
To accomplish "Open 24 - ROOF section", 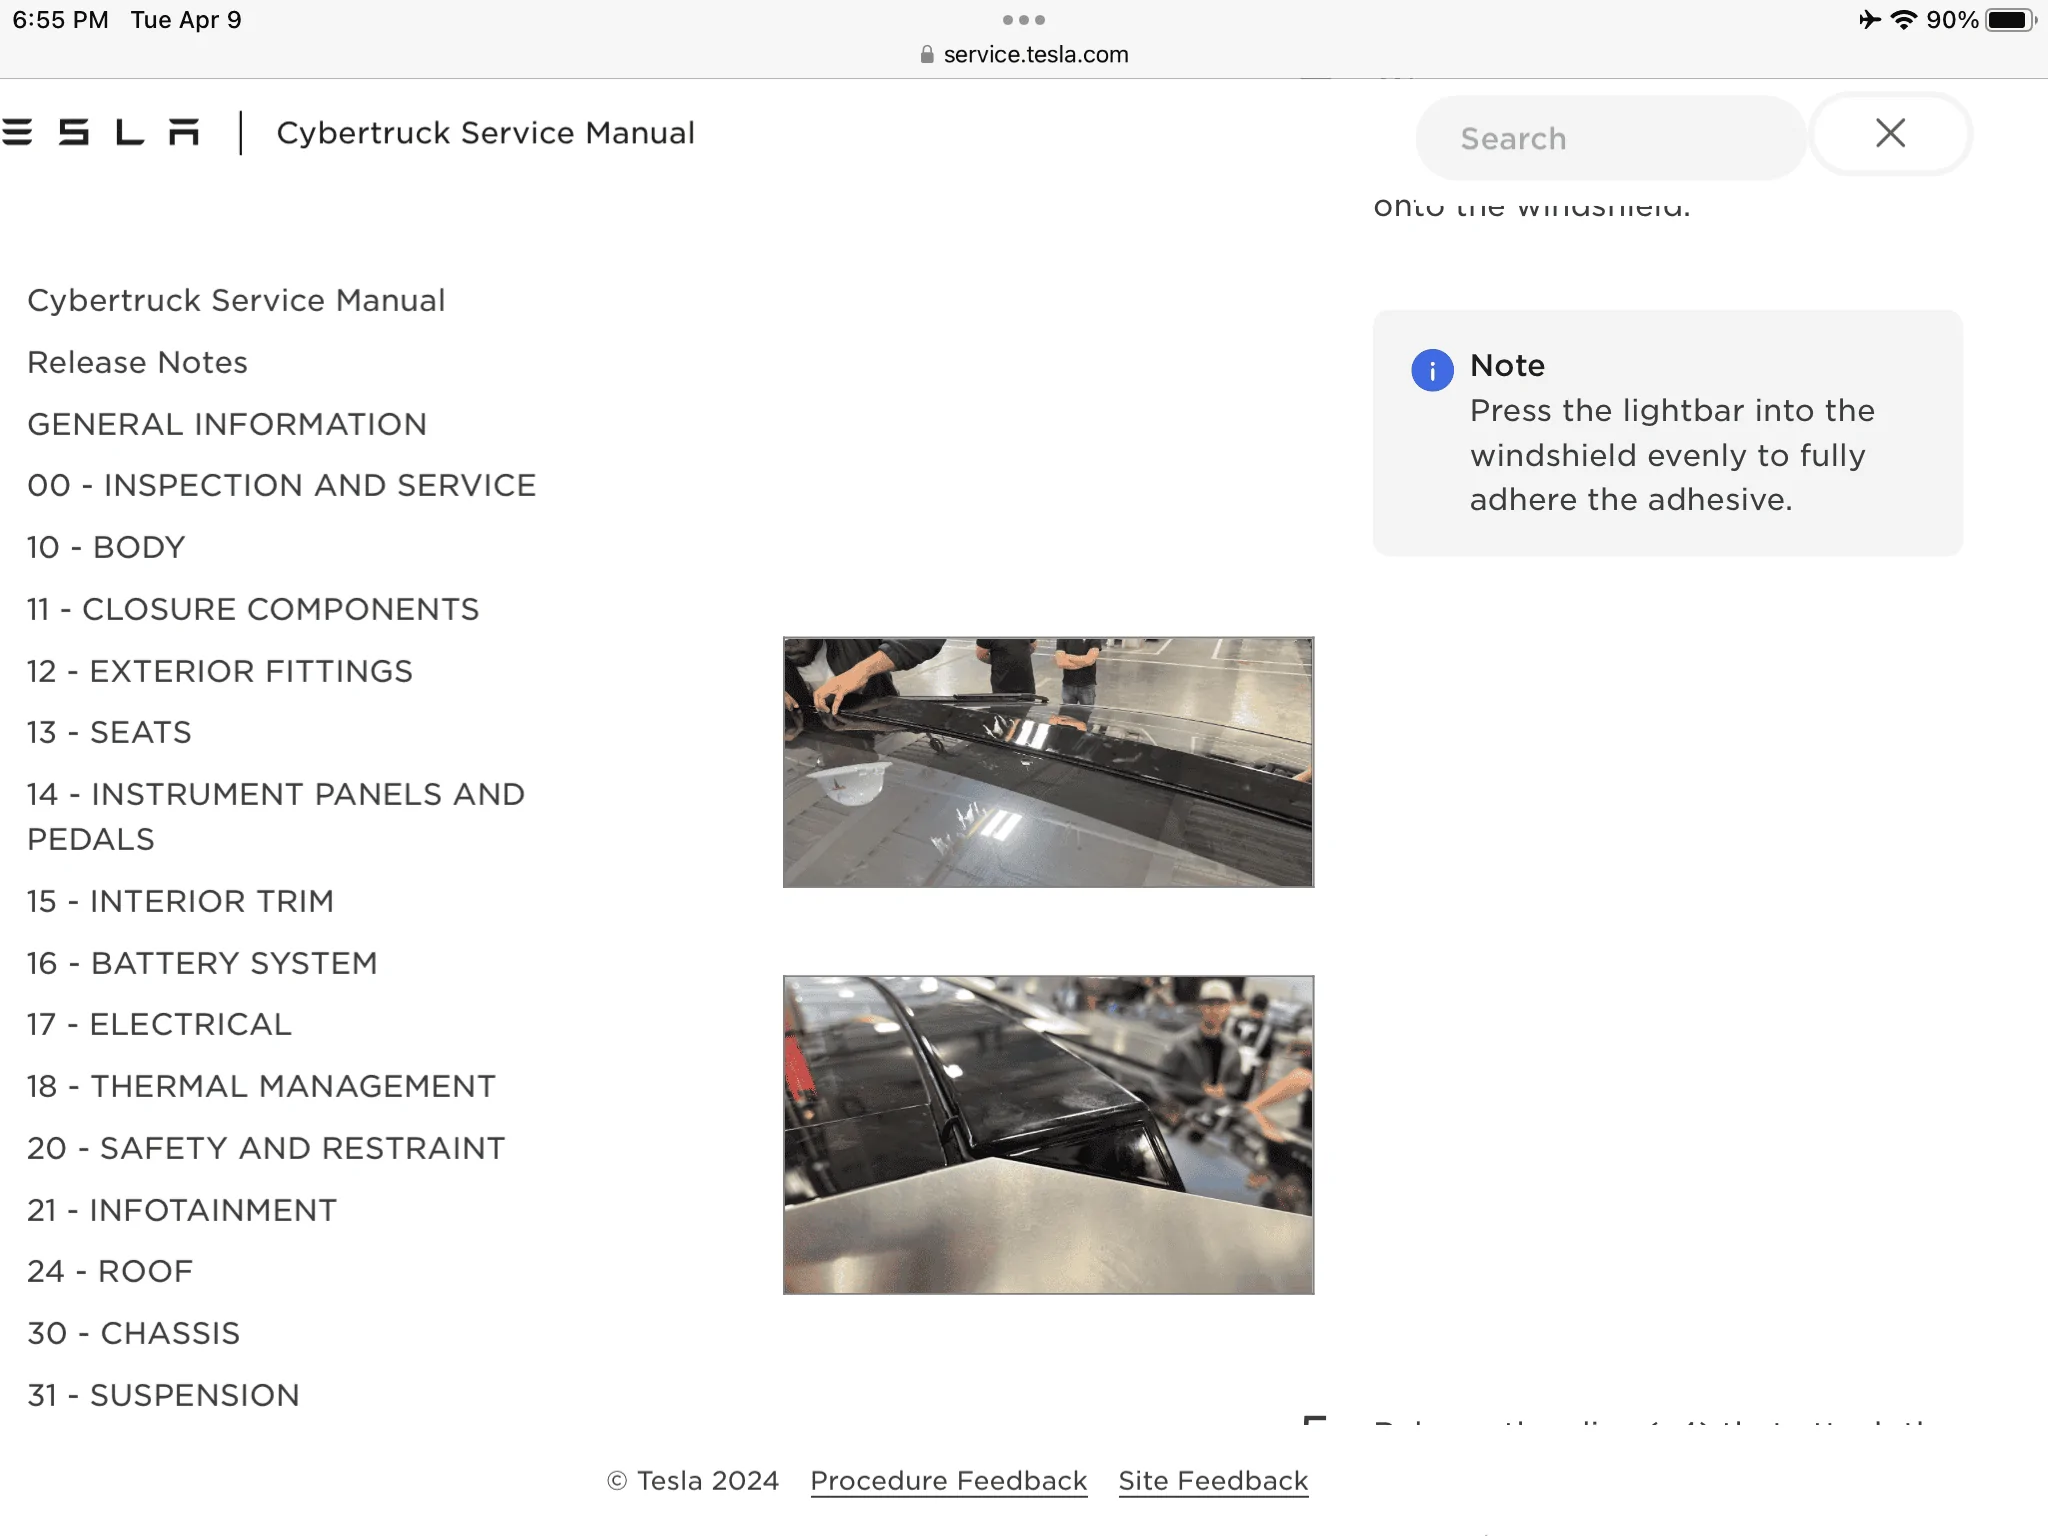I will (110, 1271).
